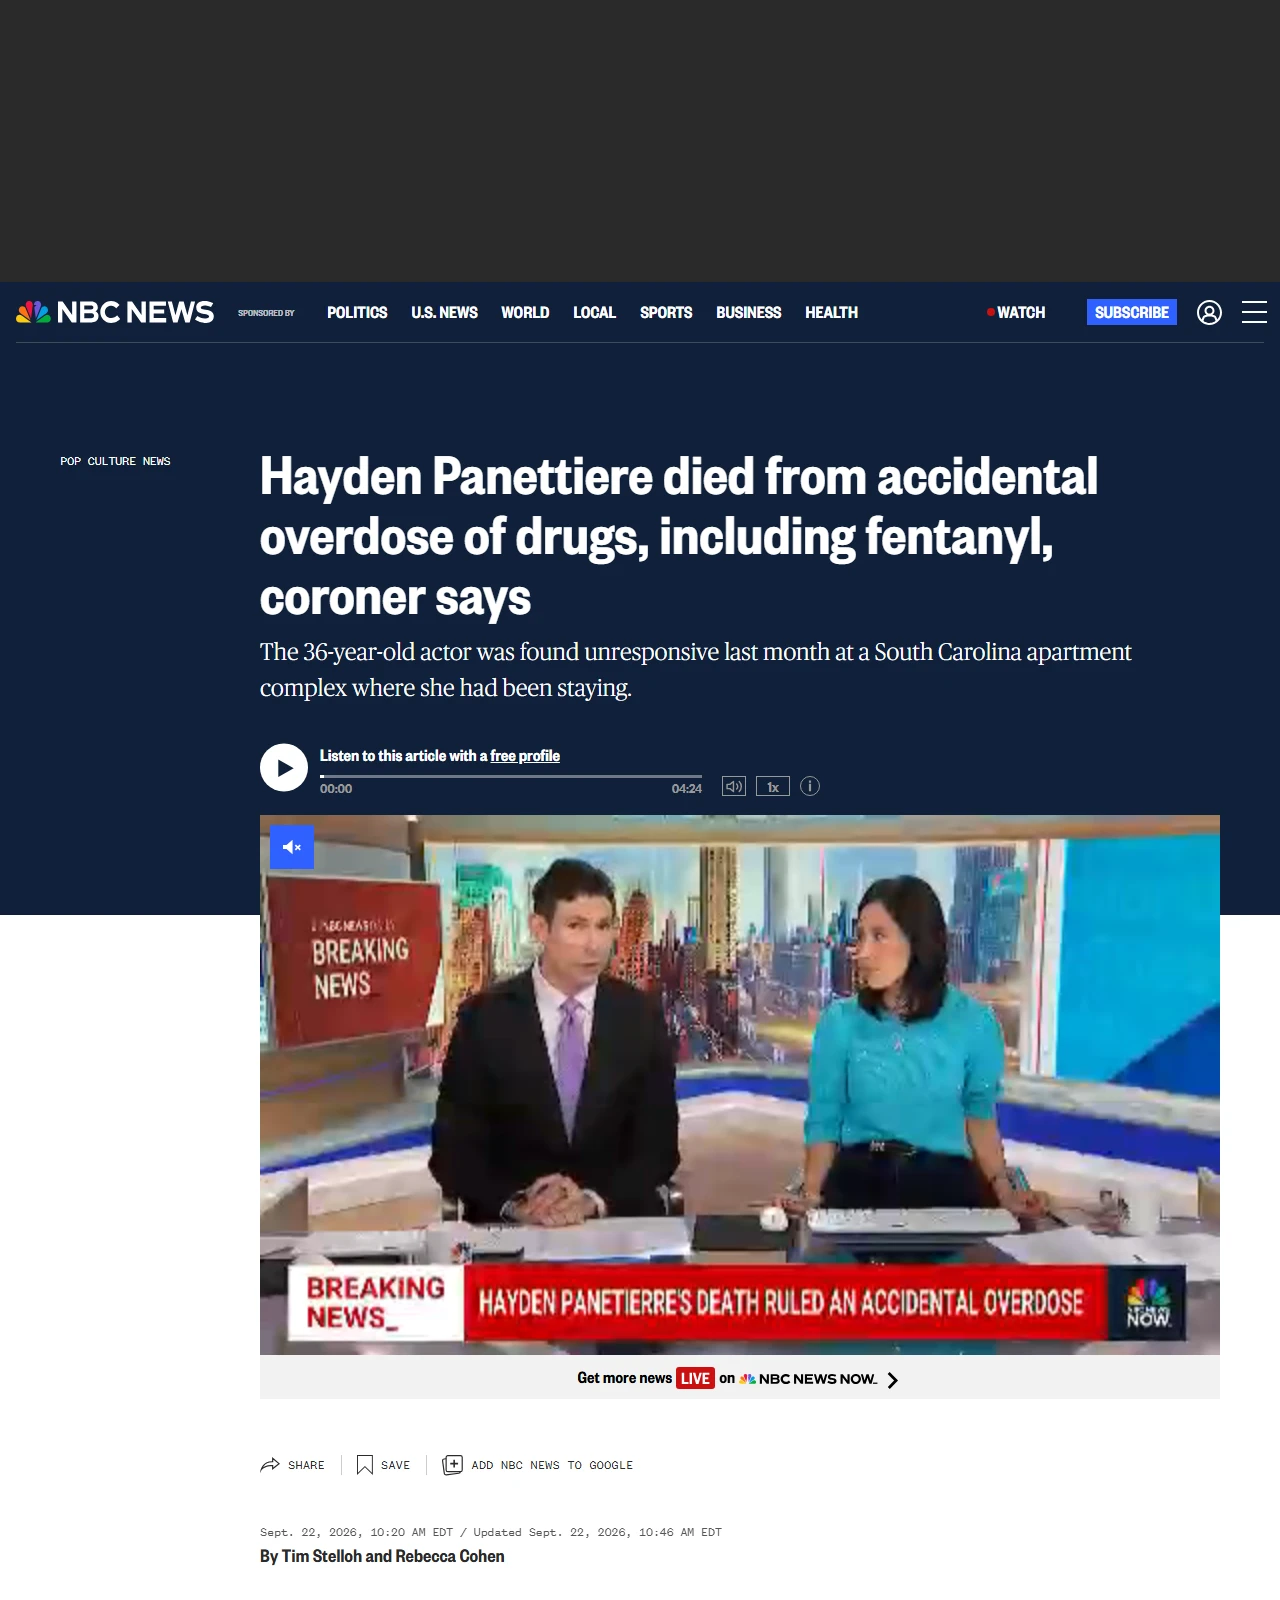
Task: Change playback speed 1x button
Action: tap(773, 787)
